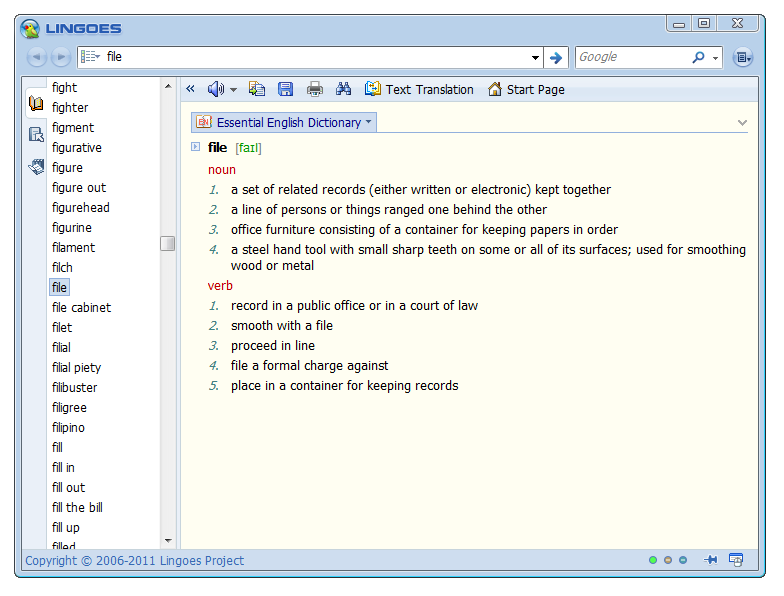Image resolution: width=784 pixels, height=596 pixels.
Task: Select 'figurative' in word list
Action: 76,148
